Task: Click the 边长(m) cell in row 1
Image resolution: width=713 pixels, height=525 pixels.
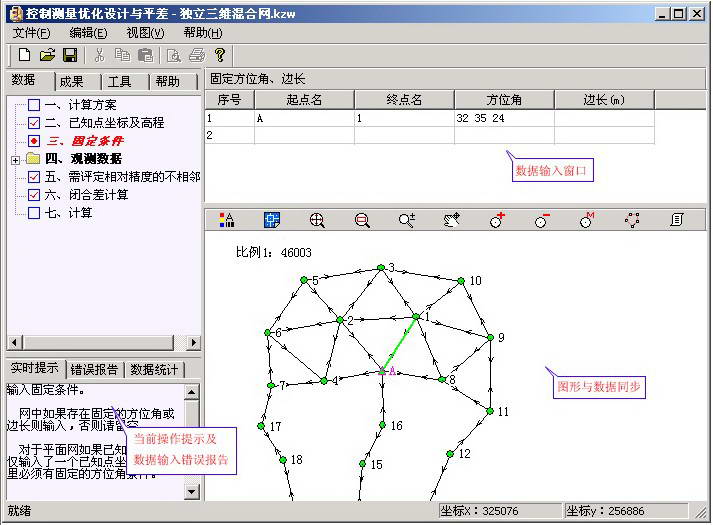Action: pyautogui.click(x=604, y=118)
